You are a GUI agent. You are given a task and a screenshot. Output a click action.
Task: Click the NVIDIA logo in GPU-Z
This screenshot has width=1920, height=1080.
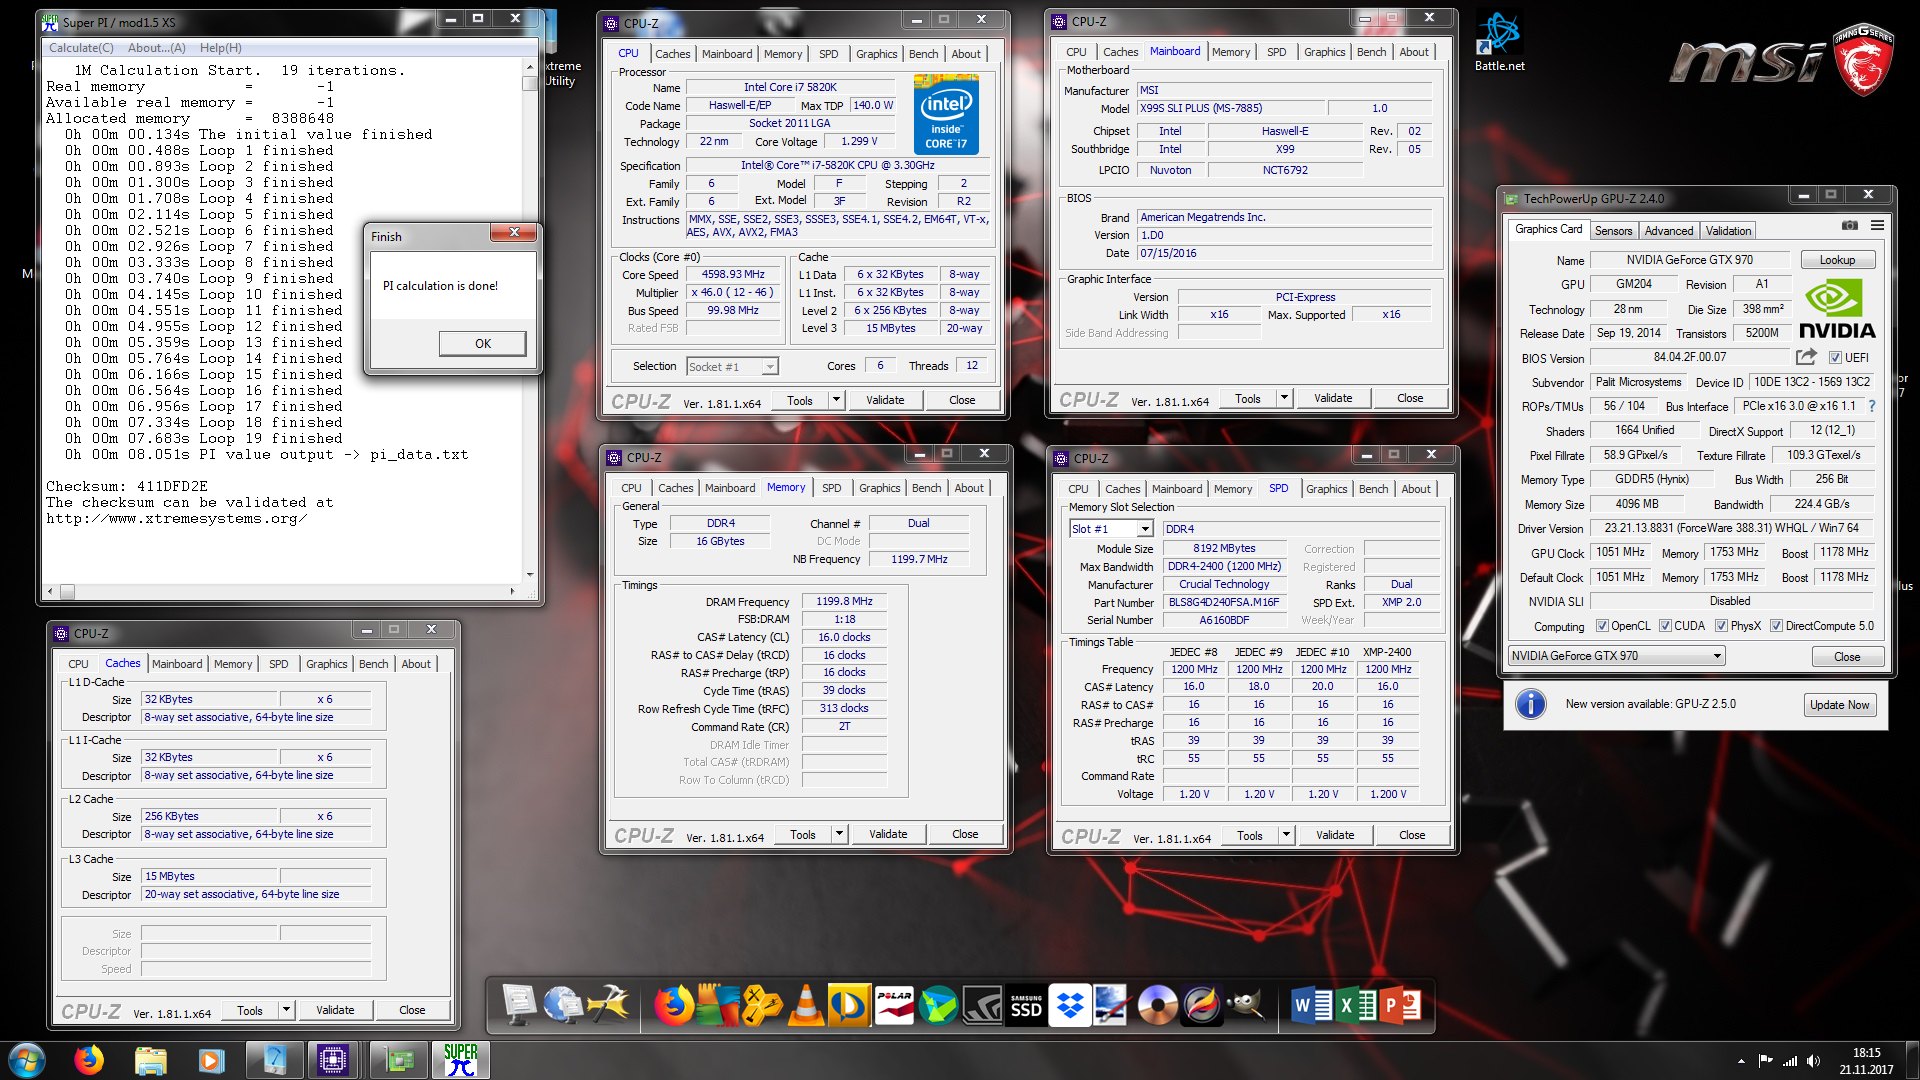point(1837,309)
